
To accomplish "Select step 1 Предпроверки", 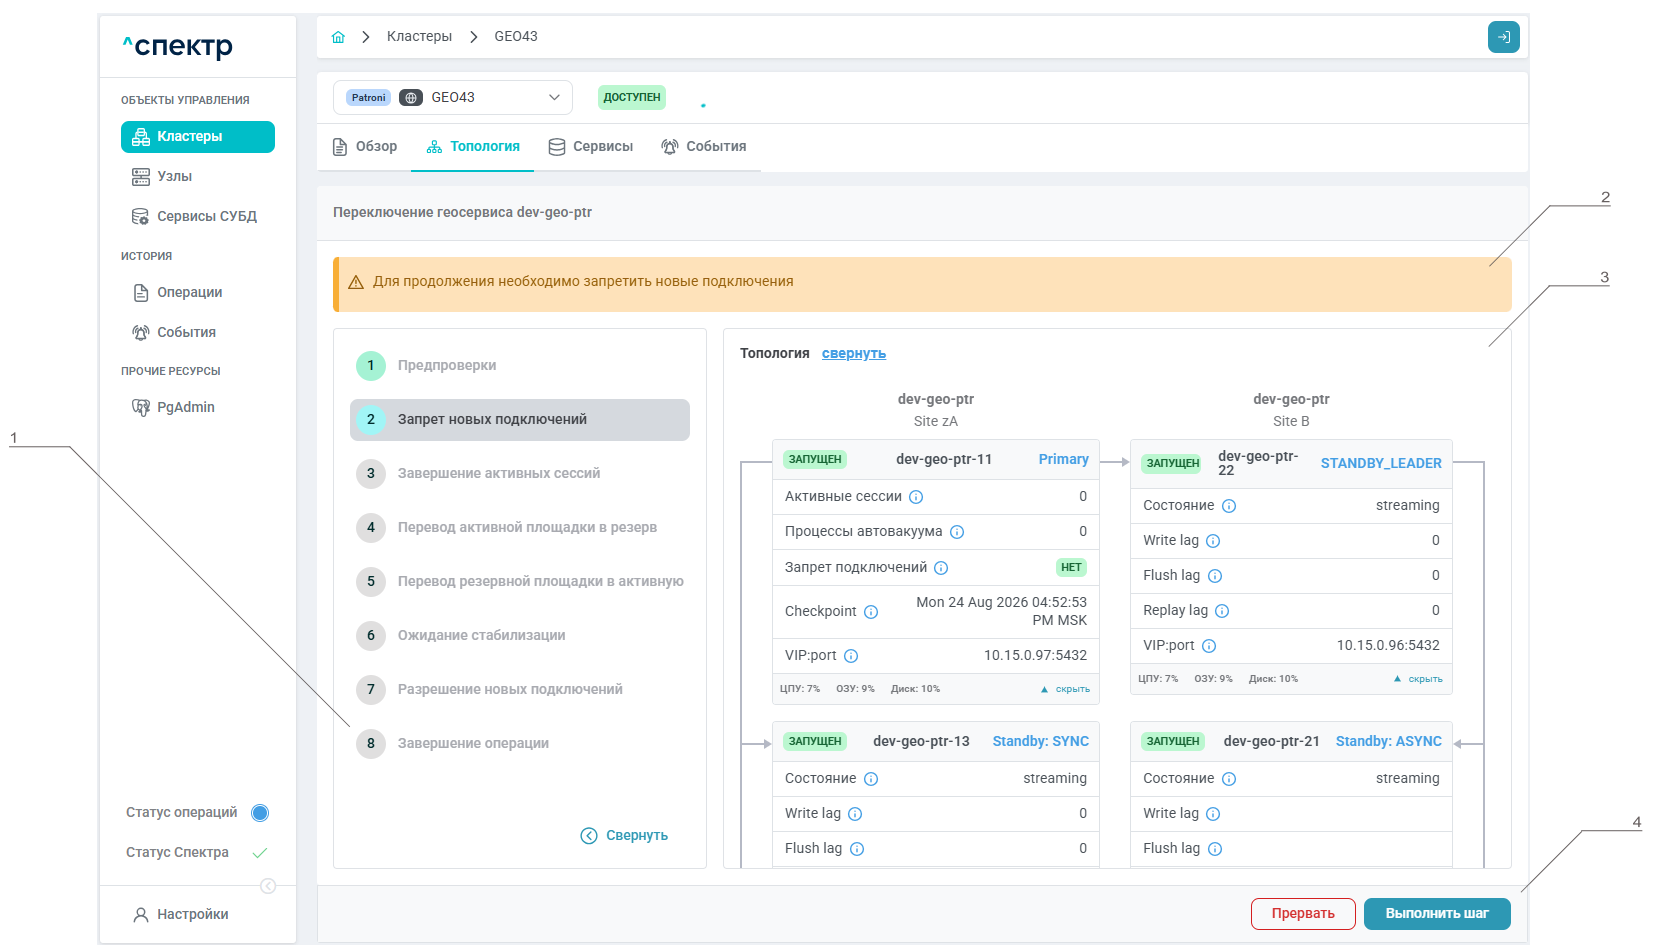I will tap(520, 366).
